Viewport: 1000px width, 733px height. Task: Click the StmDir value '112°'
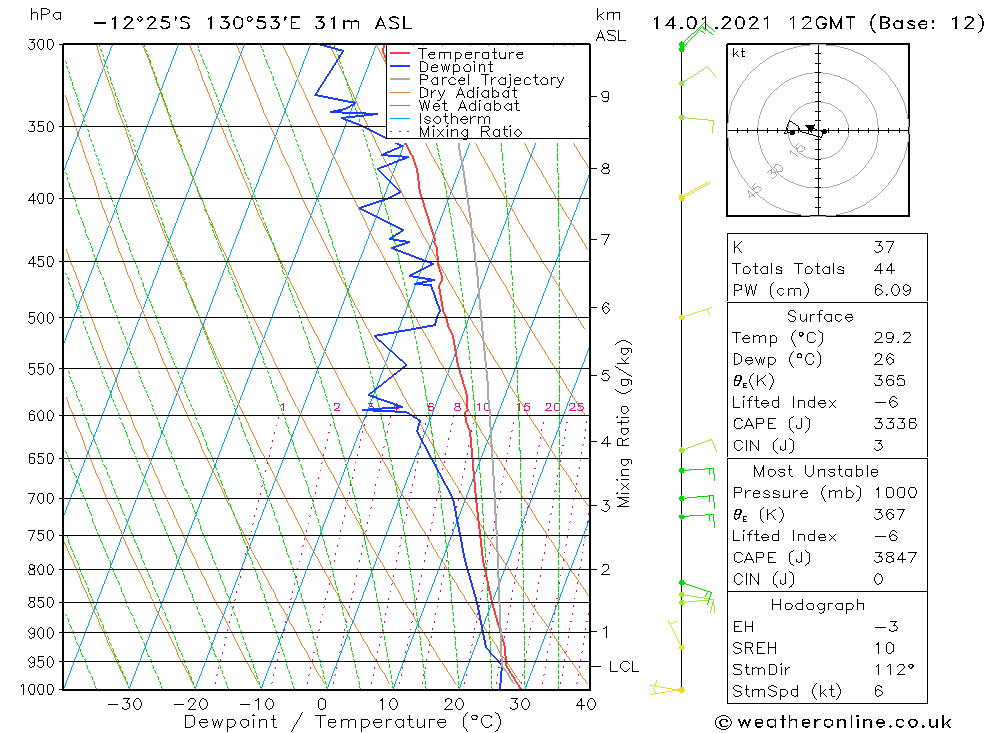tap(894, 669)
